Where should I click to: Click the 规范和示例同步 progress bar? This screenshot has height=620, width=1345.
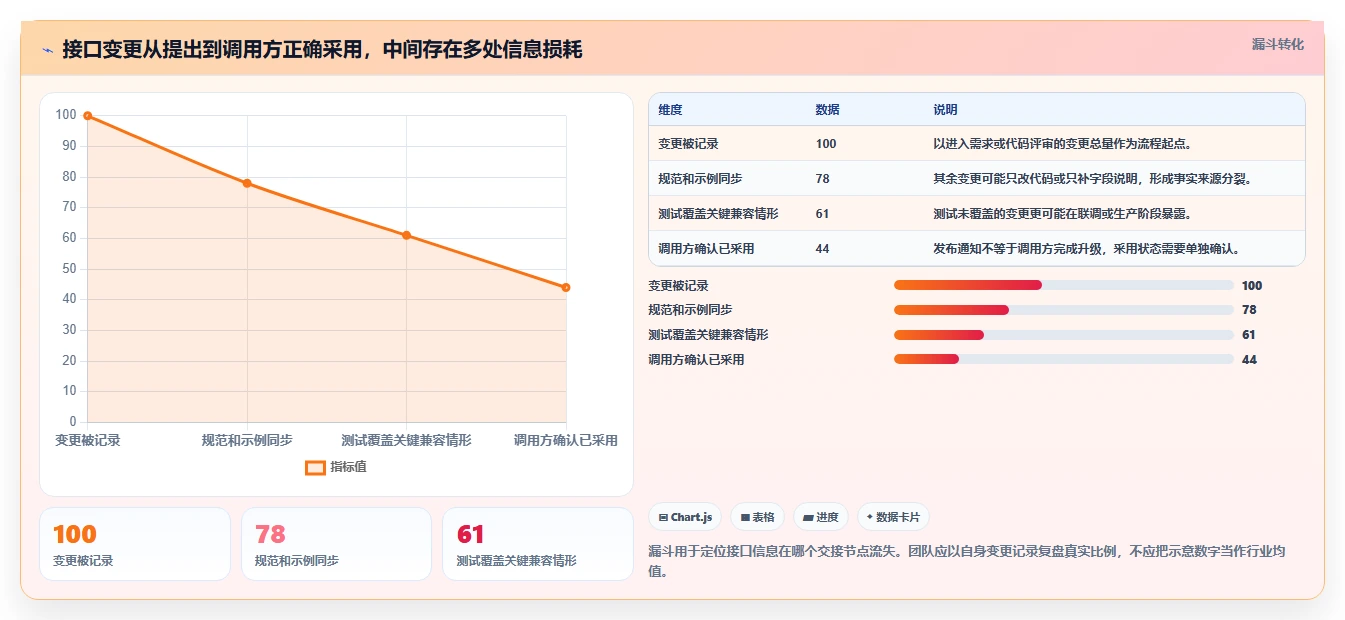click(x=1063, y=310)
